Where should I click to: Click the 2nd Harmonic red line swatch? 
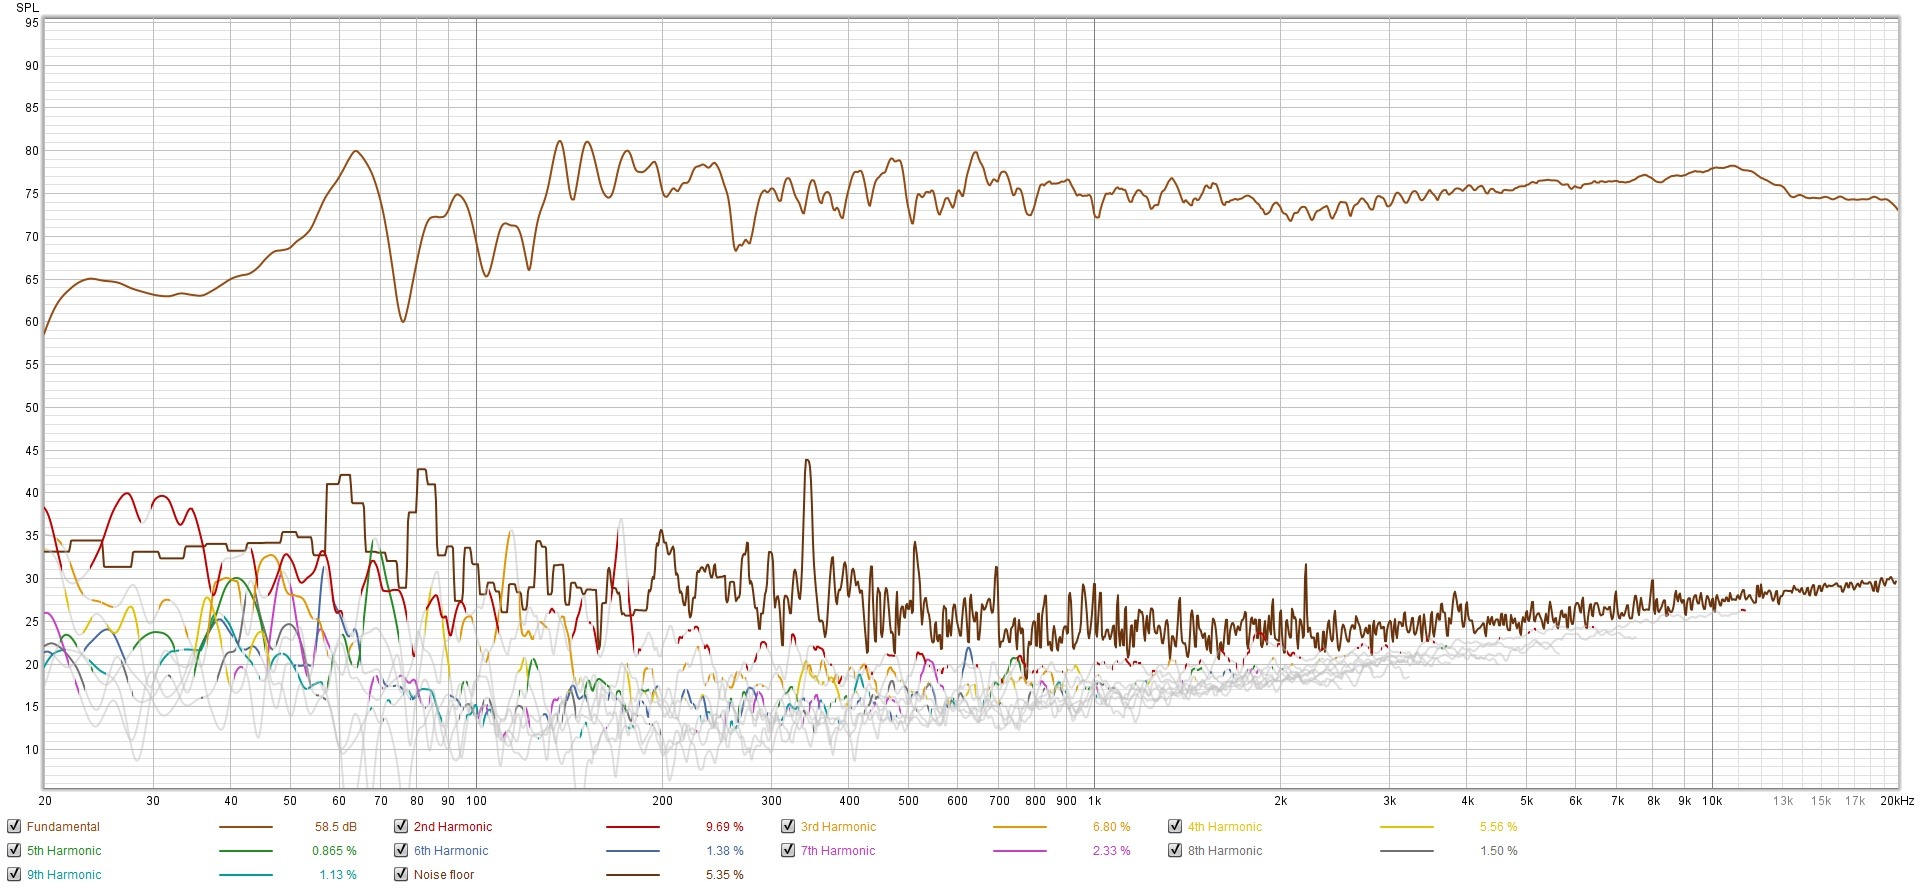coord(632,827)
